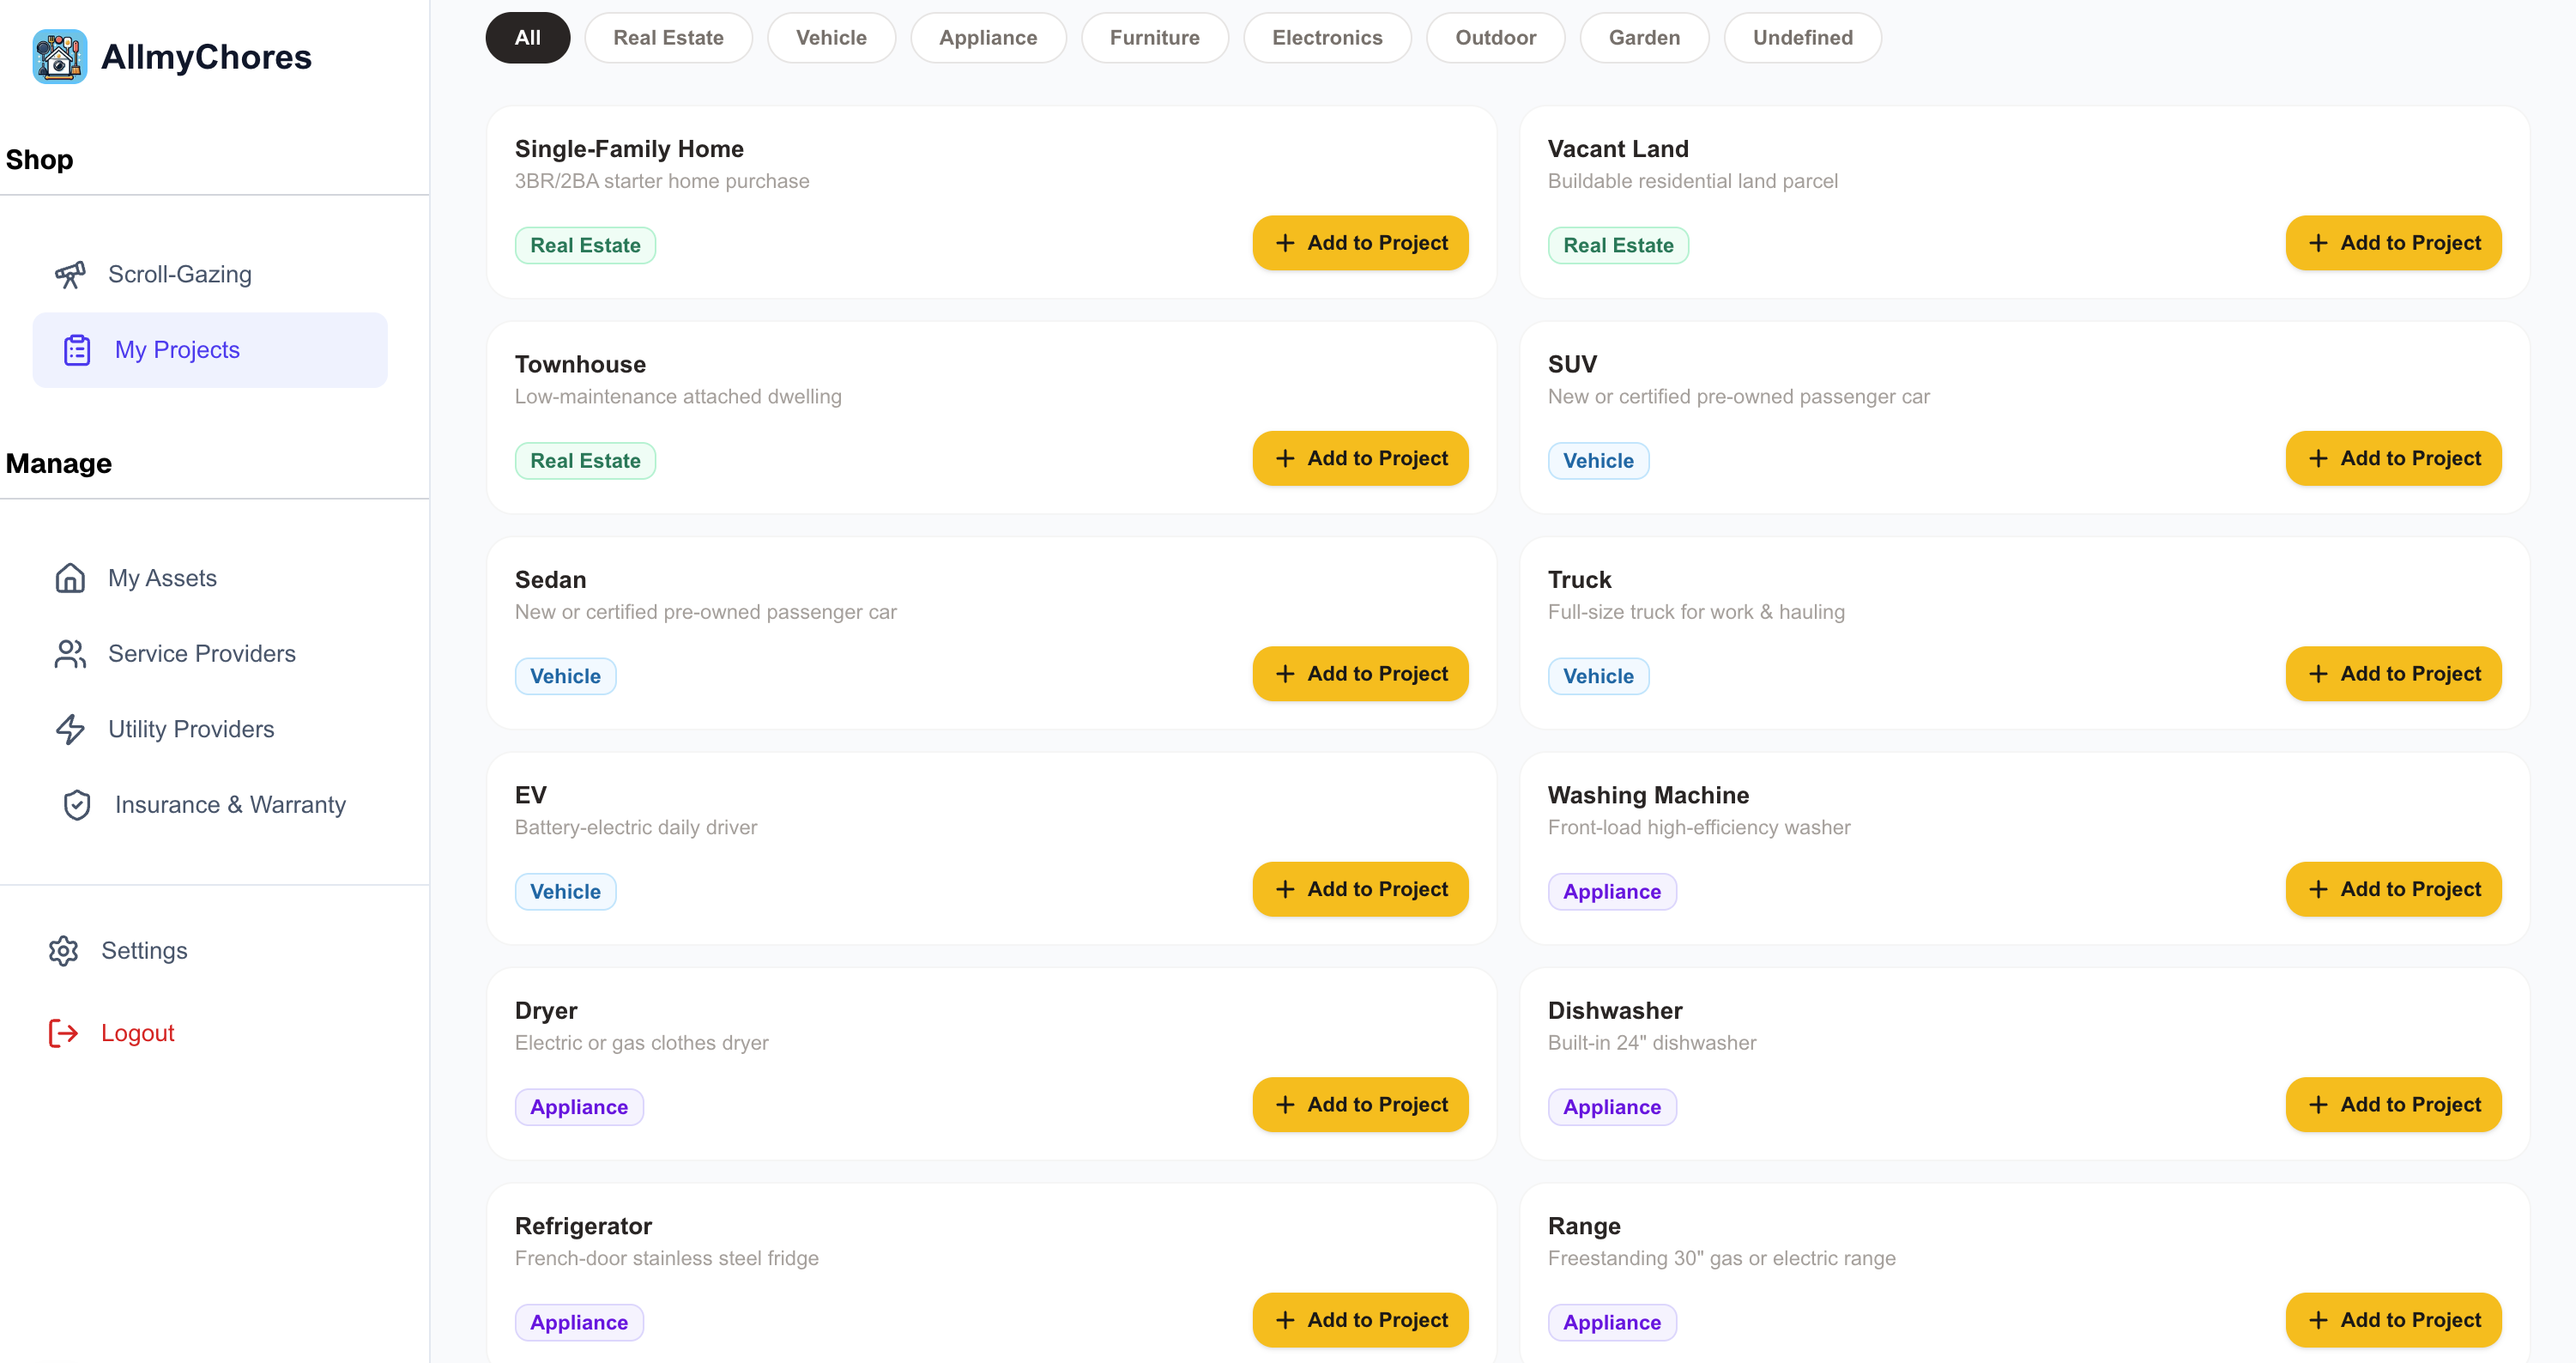Click plus icon on Vacant Land card
Image resolution: width=2576 pixels, height=1363 pixels.
[2318, 243]
